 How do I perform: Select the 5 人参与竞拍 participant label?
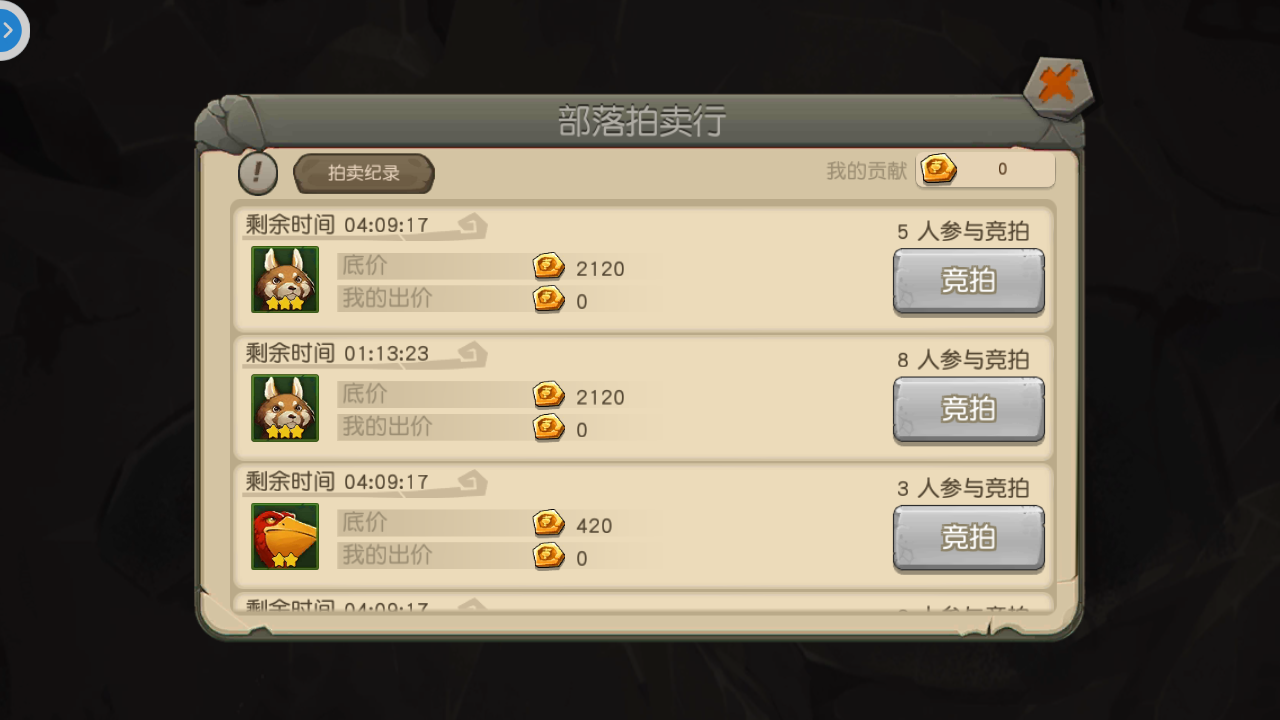(x=962, y=231)
